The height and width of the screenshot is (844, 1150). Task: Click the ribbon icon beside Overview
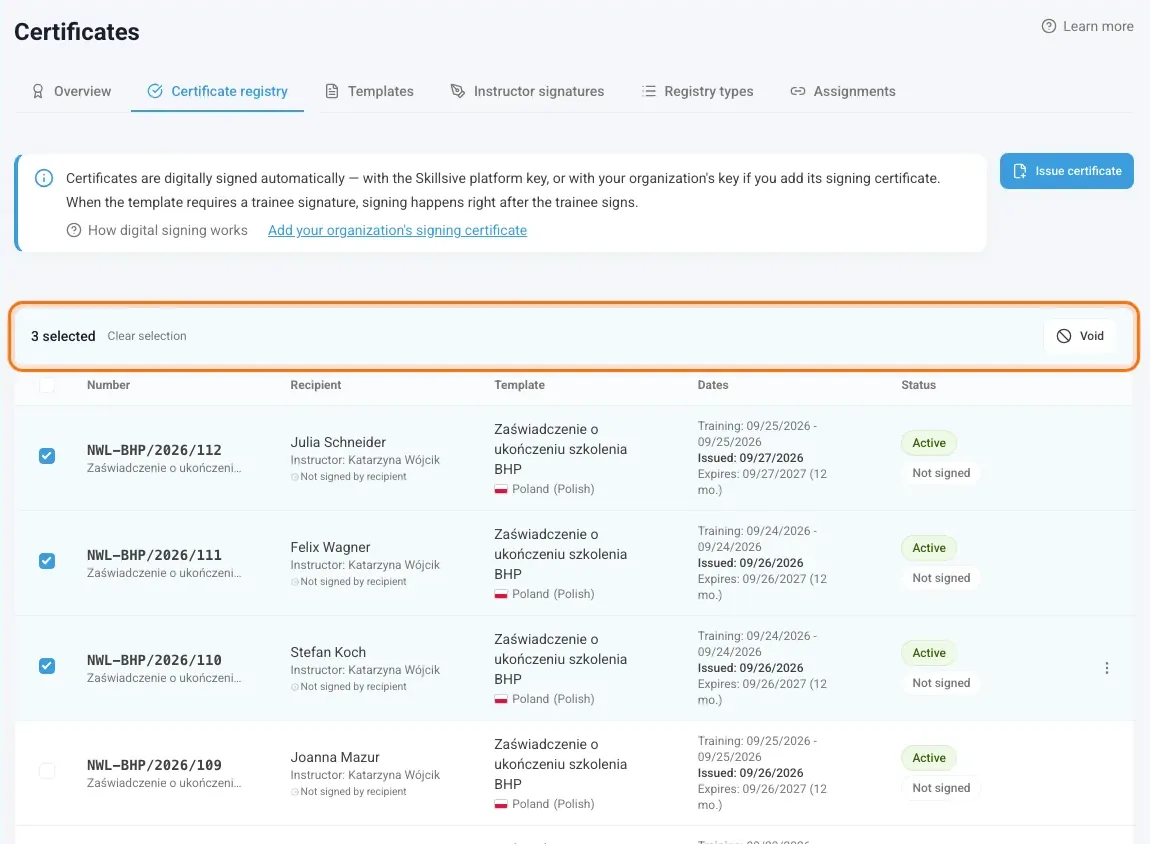click(x=37, y=91)
